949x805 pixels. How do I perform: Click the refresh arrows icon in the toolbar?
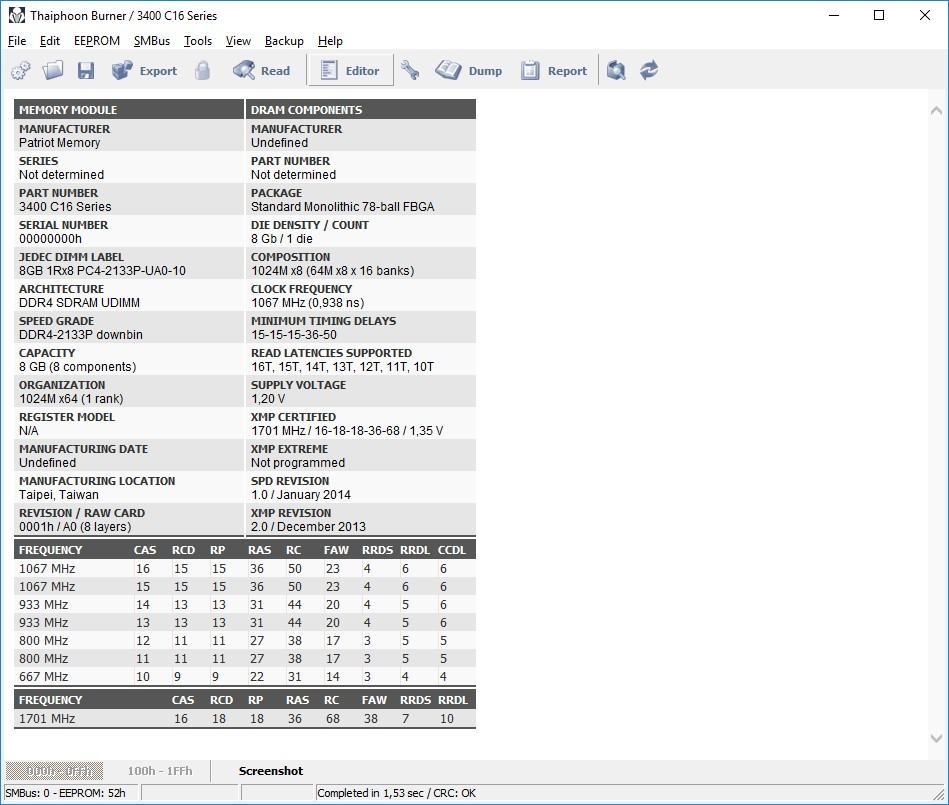(x=649, y=71)
